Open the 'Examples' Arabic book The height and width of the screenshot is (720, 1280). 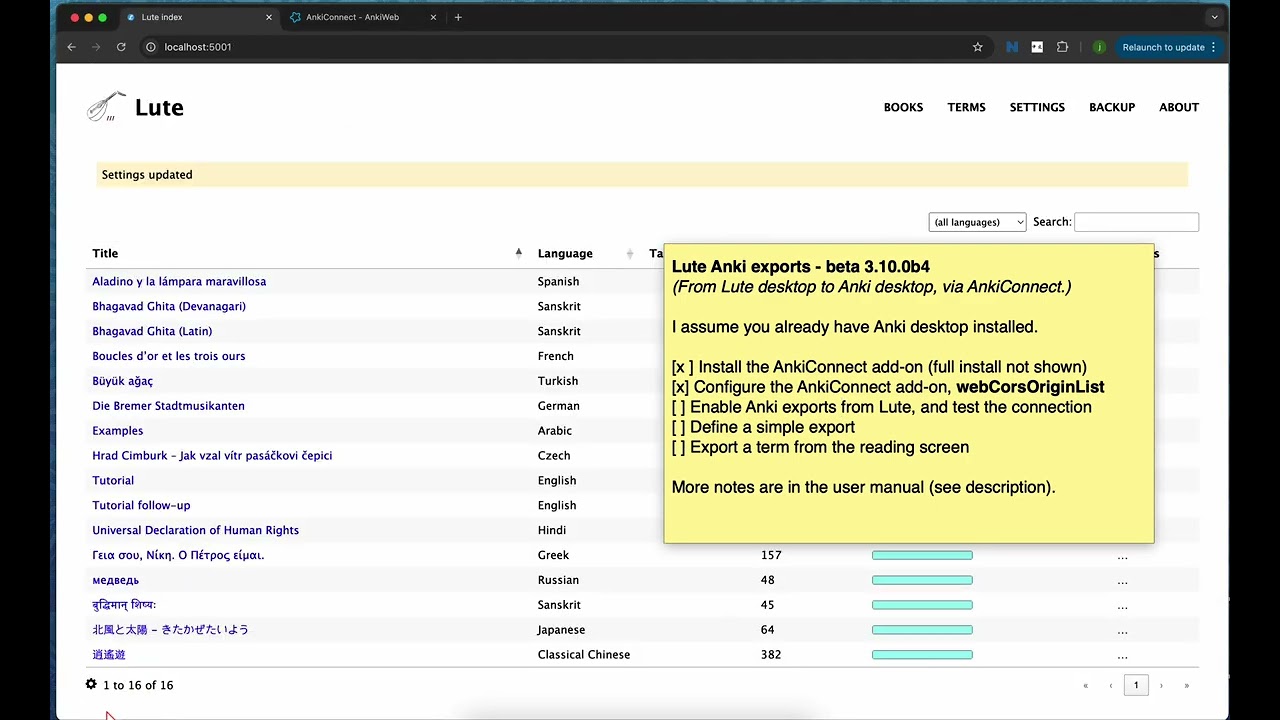tap(118, 431)
